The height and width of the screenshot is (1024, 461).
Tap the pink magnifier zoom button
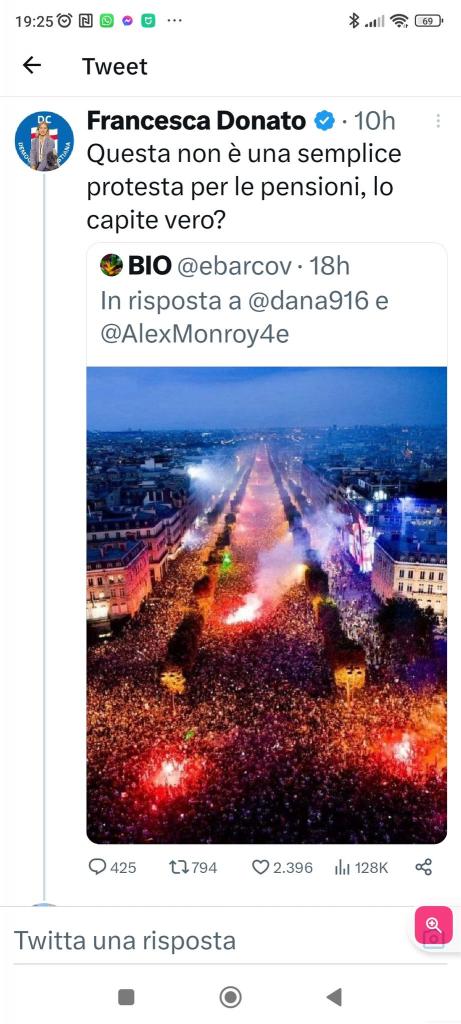click(434, 925)
